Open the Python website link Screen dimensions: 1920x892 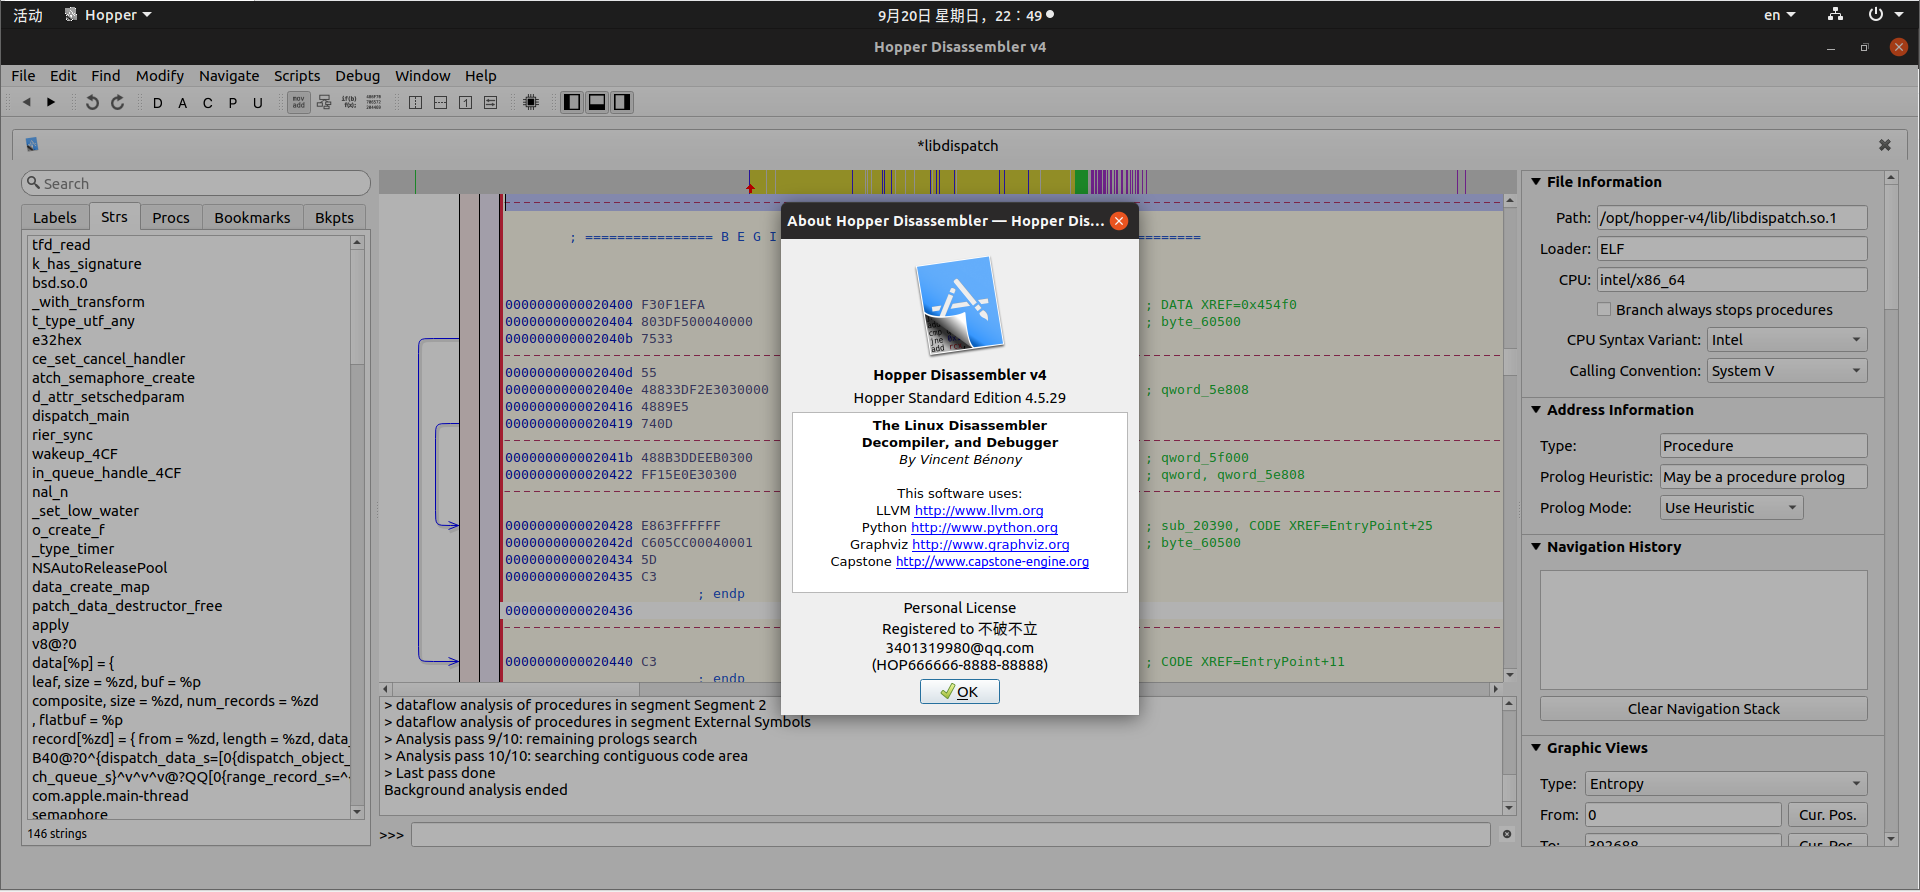tap(984, 528)
